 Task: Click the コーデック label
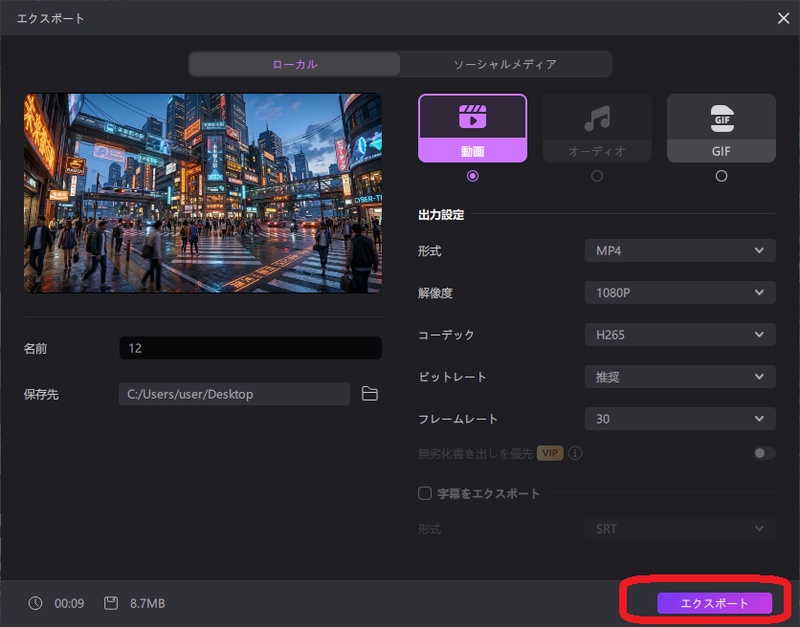point(446,335)
